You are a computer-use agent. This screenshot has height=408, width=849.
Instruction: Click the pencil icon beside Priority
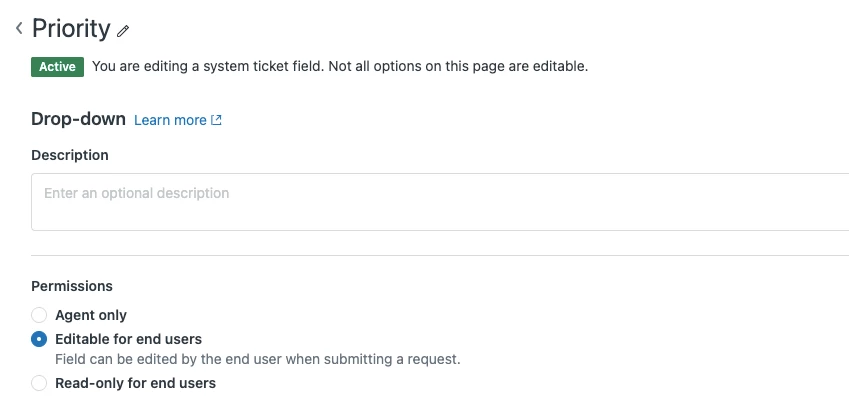click(123, 31)
